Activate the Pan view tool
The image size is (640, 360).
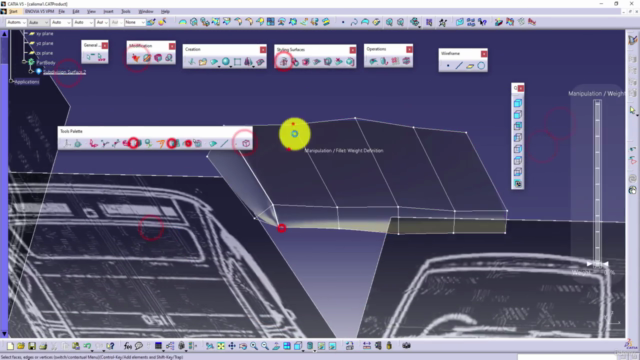point(232,346)
